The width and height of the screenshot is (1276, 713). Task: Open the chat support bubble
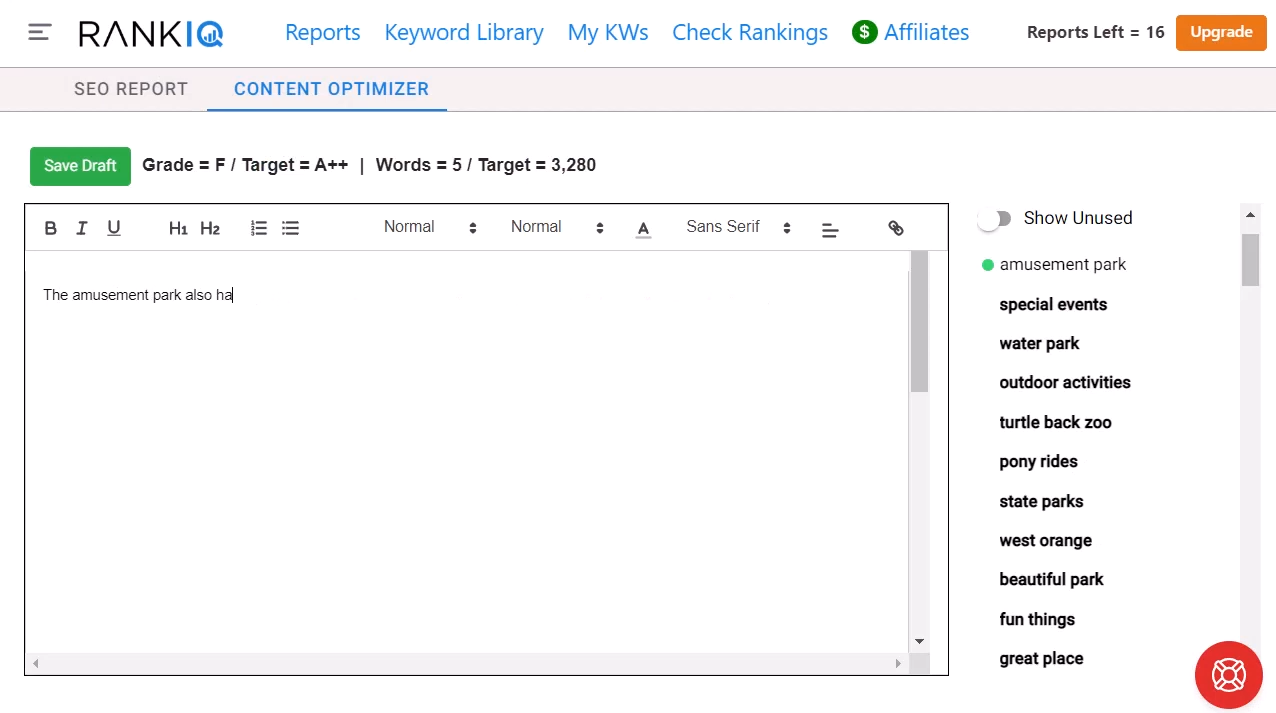1228,674
